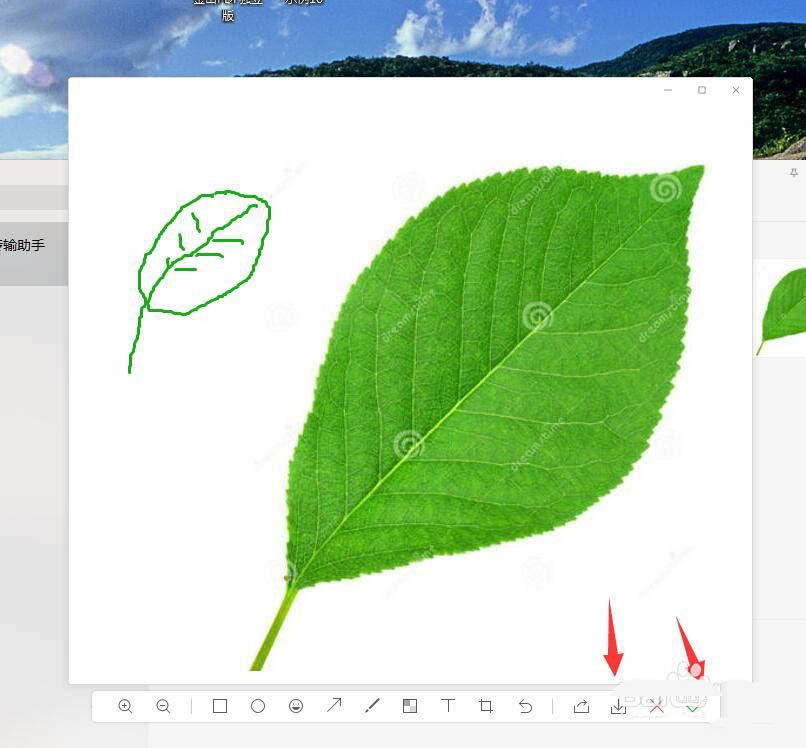Share the edited image via forward icon
Viewport: 806px width, 748px height.
coord(581,706)
